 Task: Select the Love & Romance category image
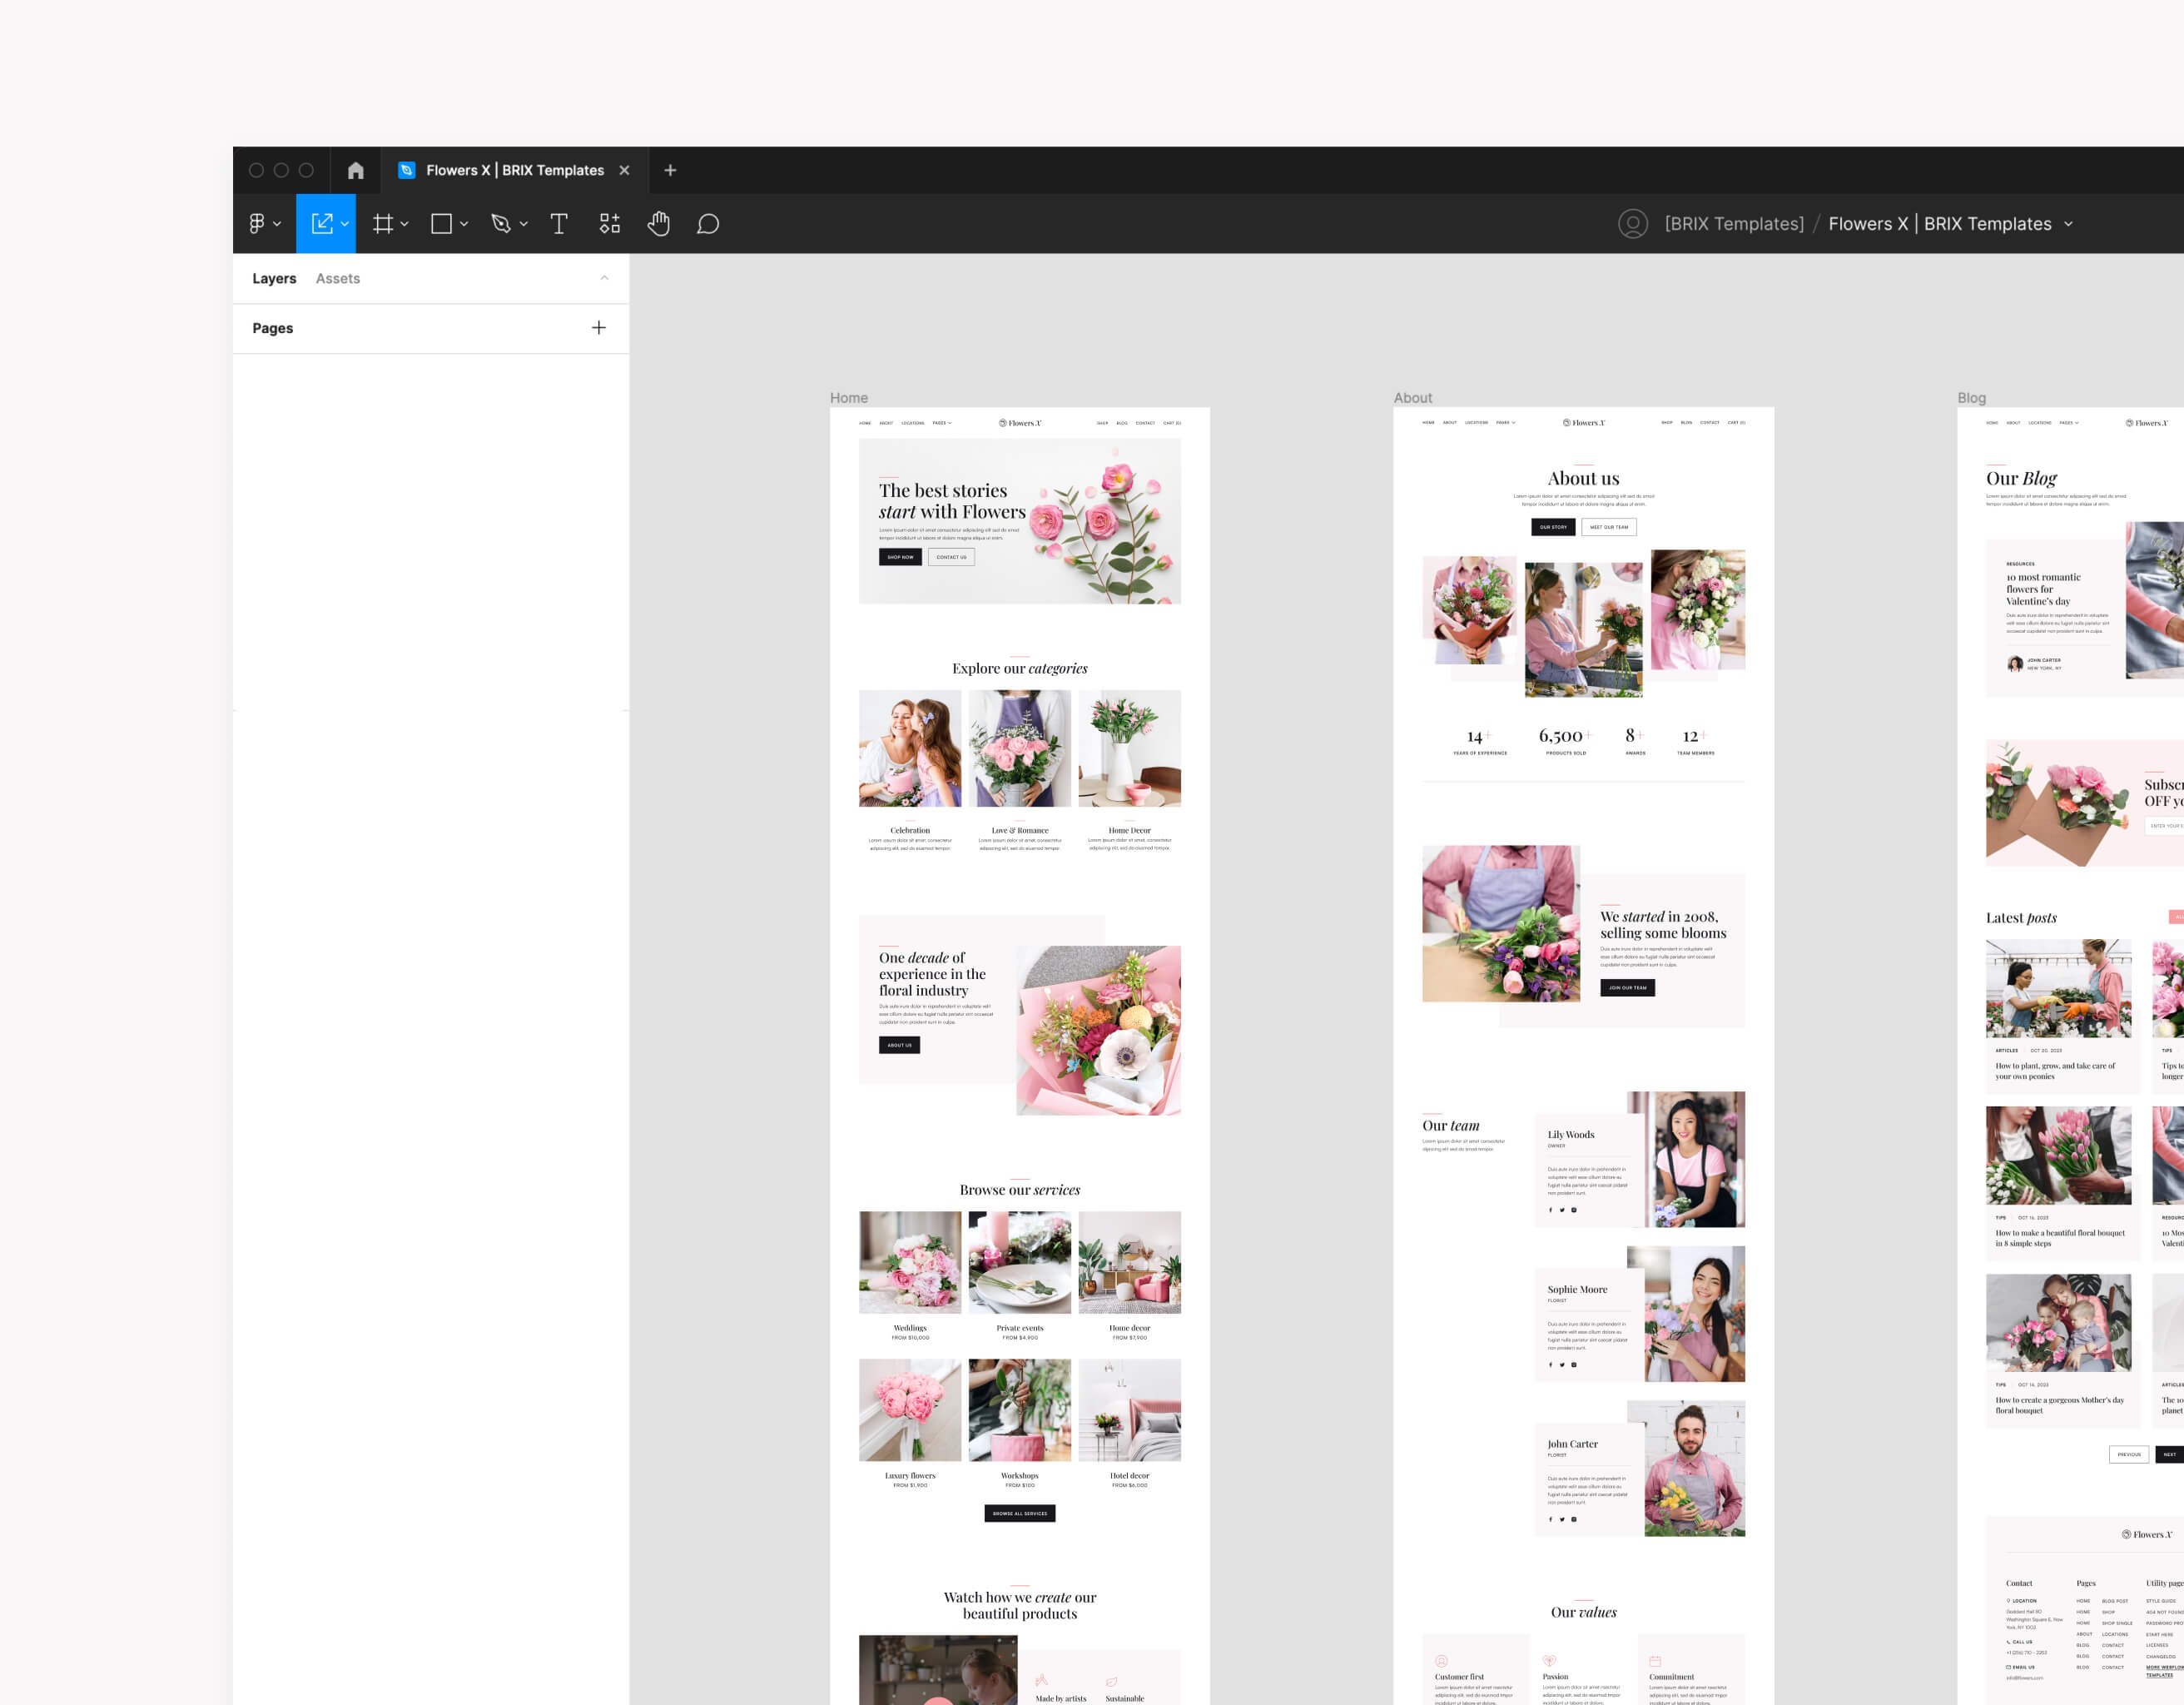pyautogui.click(x=1020, y=748)
